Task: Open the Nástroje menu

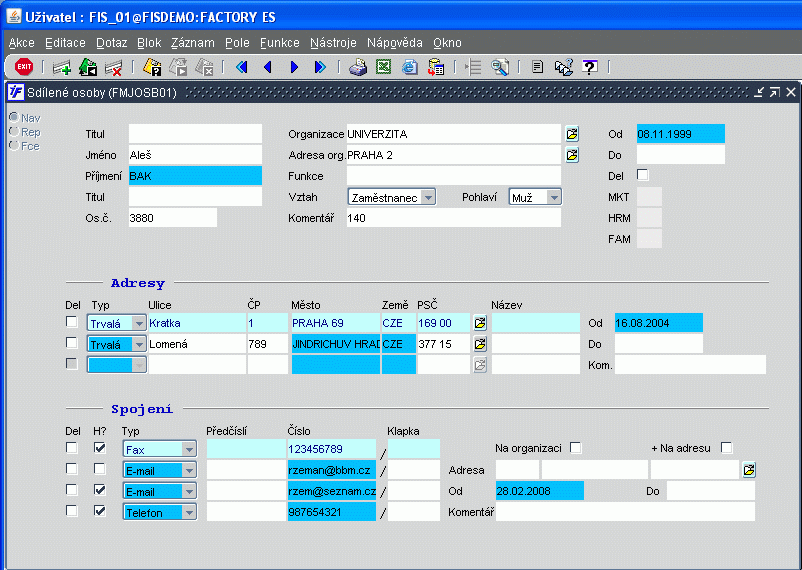Action: 333,43
